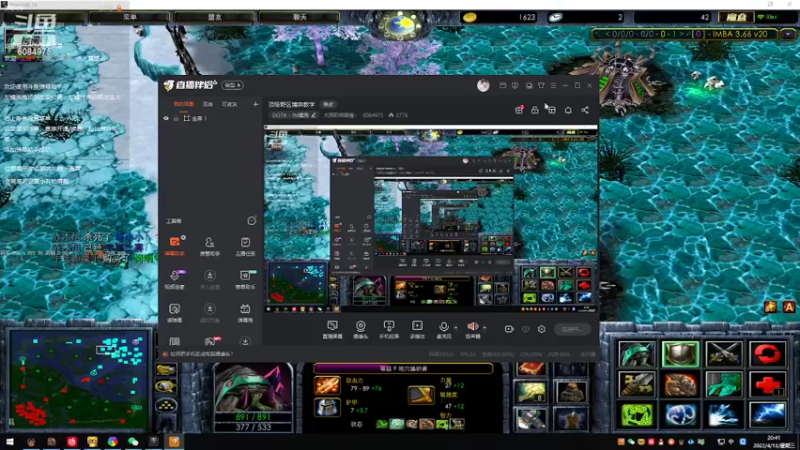The image size is (800, 450).
Task: Open the green WeChat taskbar icon
Action: 133,442
